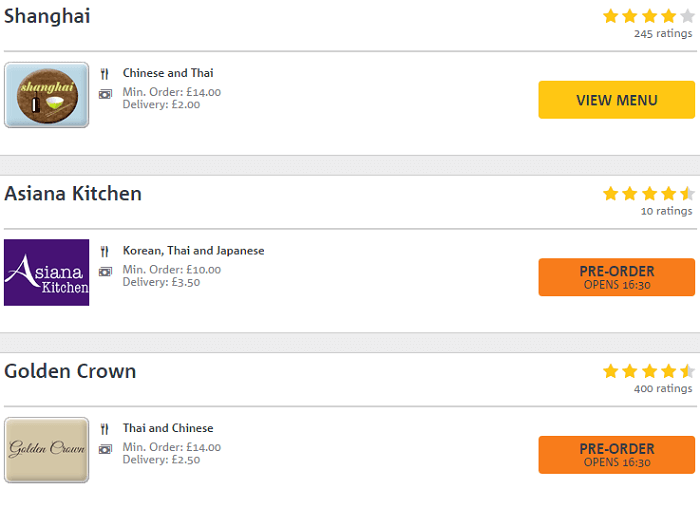This screenshot has width=700, height=508.
Task: Pre-order from Golden Crown
Action: [x=617, y=454]
